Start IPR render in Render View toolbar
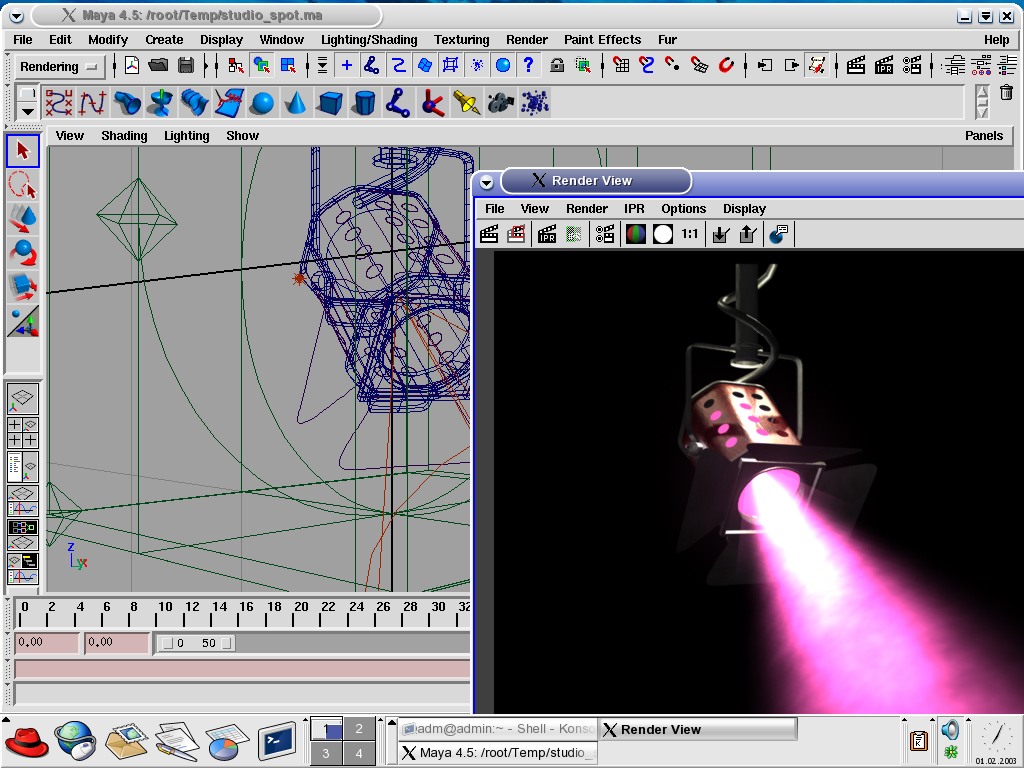 point(547,234)
